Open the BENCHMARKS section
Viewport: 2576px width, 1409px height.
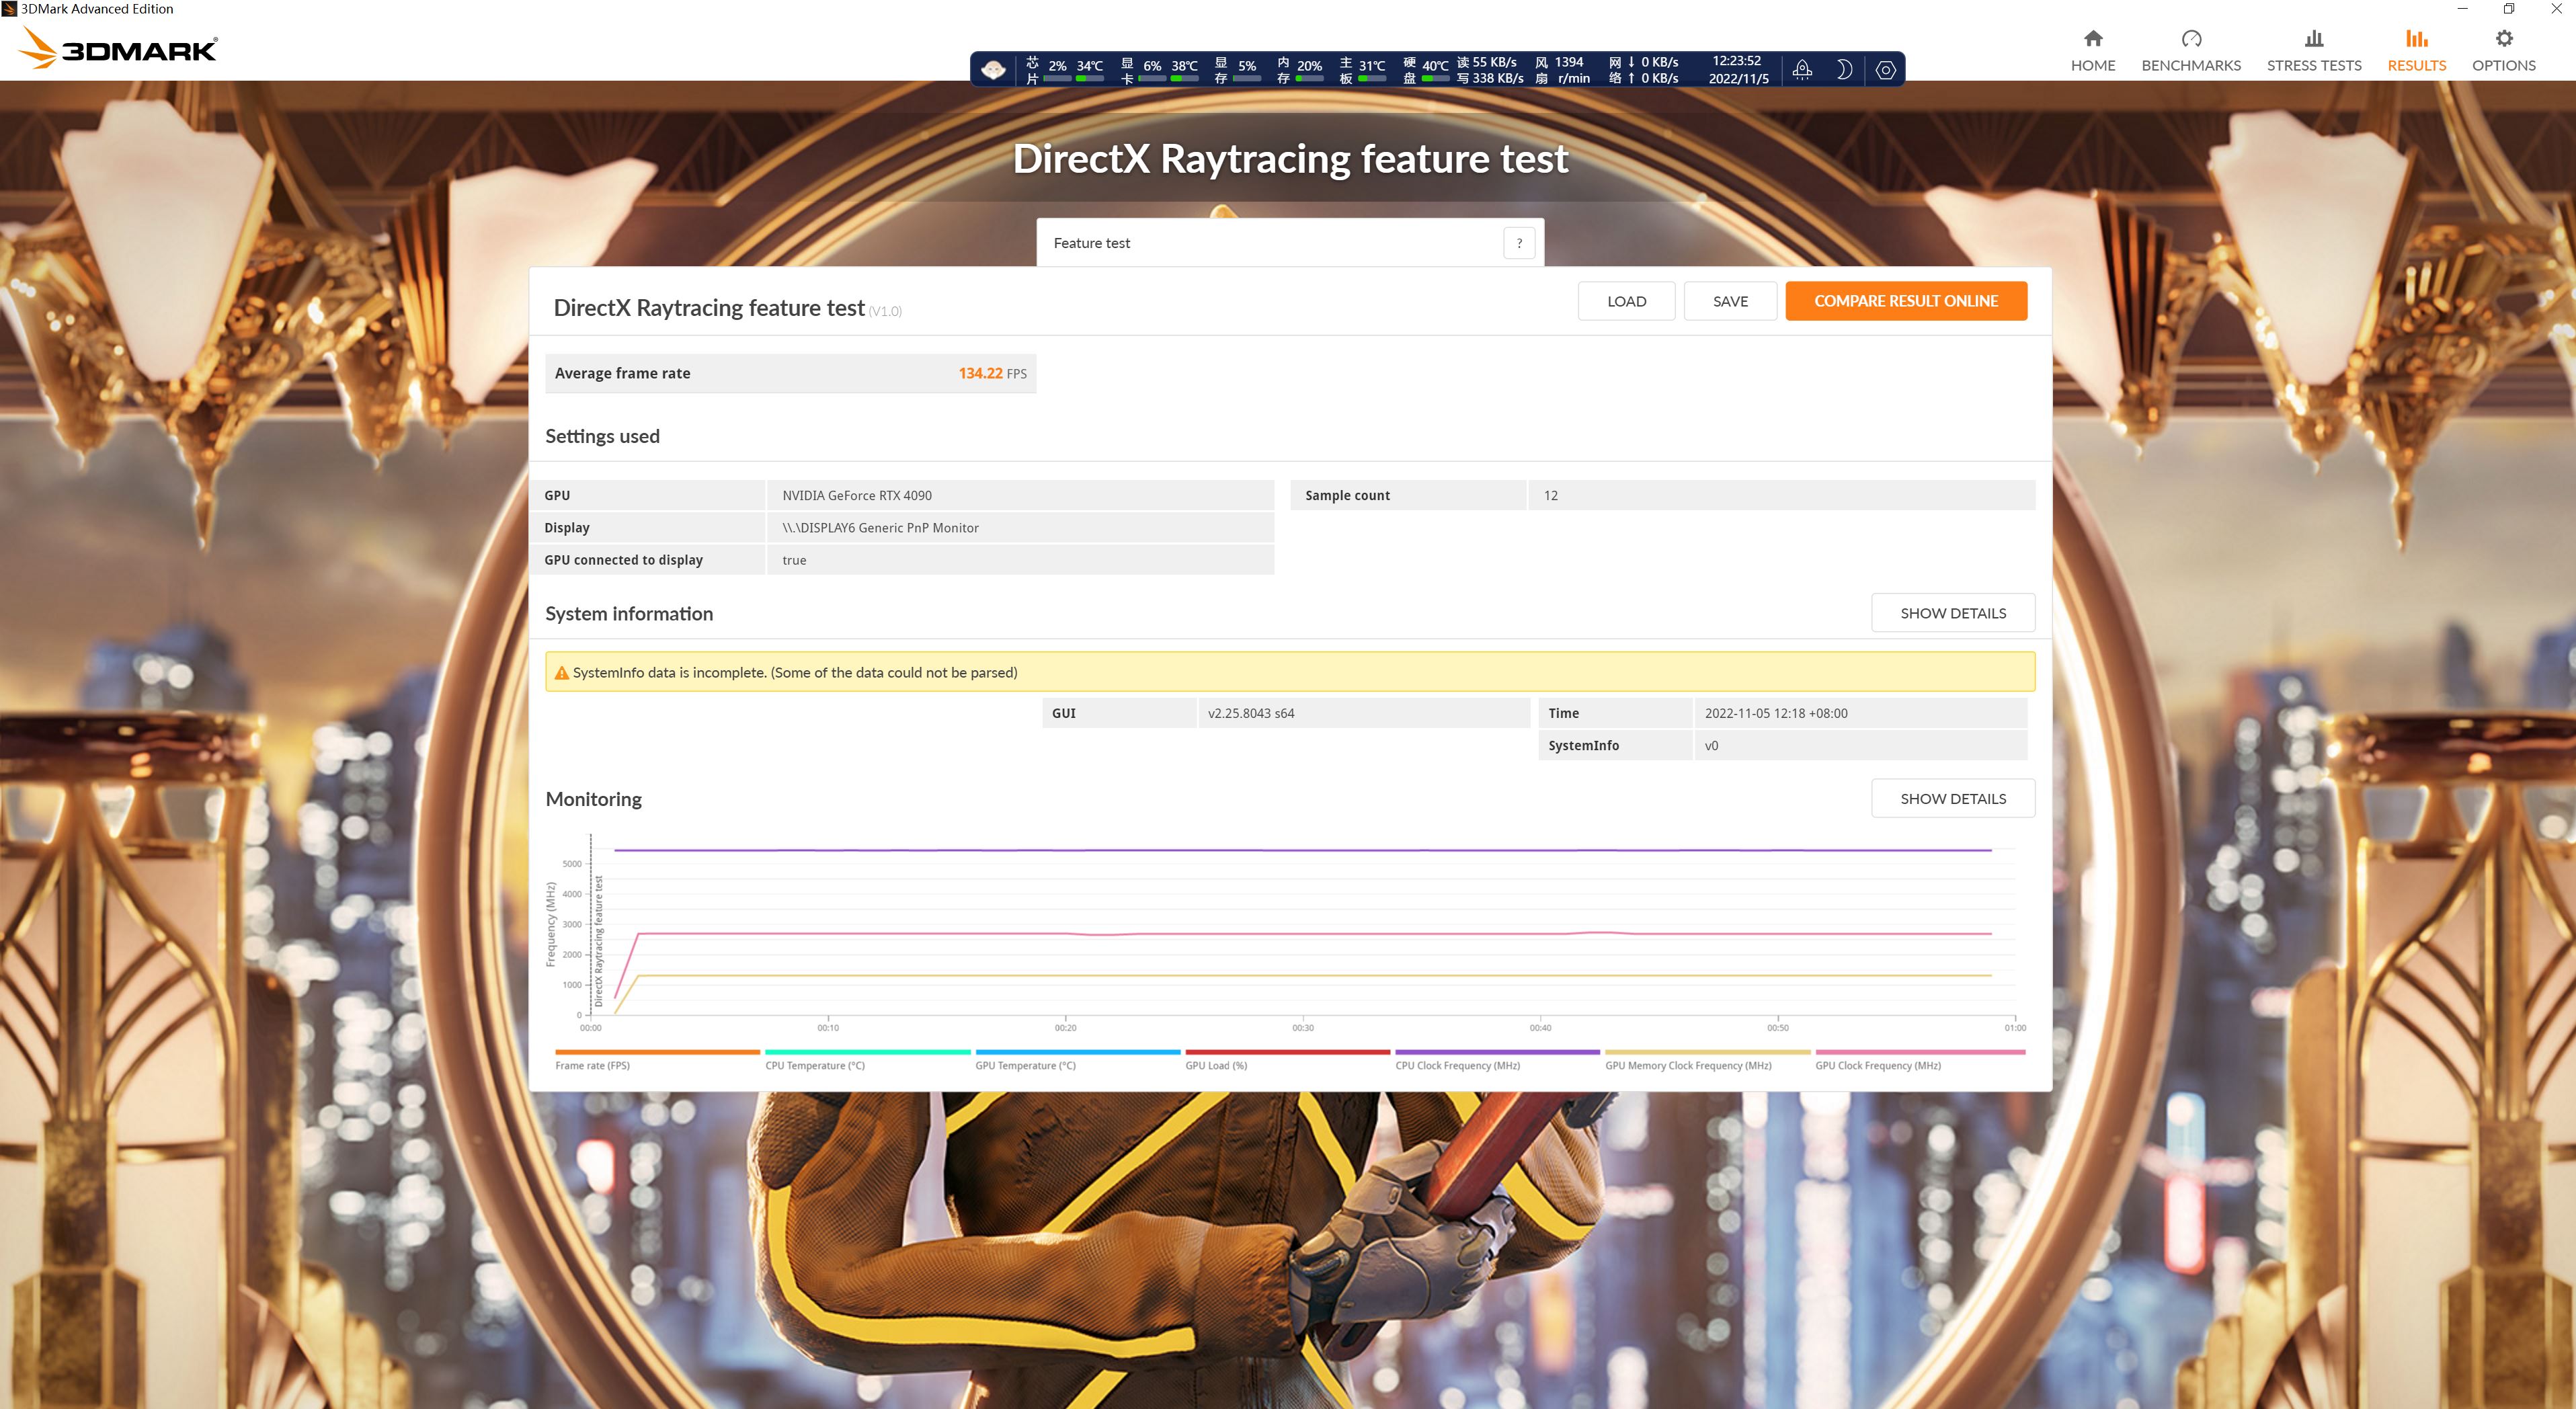tap(2190, 50)
